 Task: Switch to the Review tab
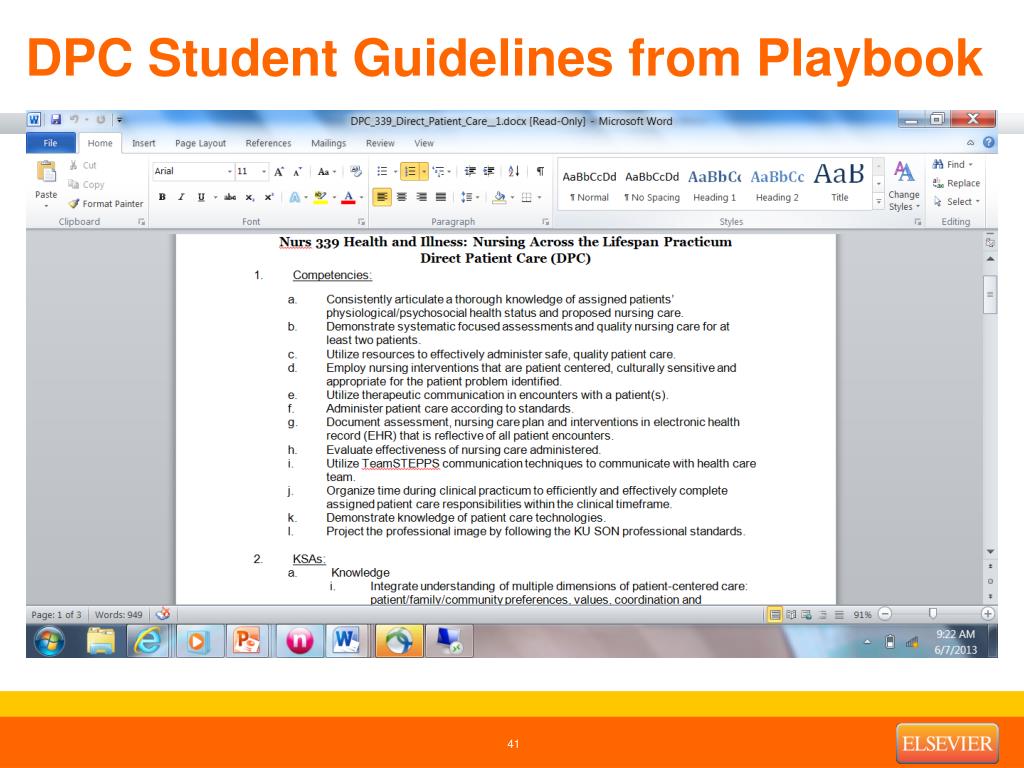click(x=380, y=143)
